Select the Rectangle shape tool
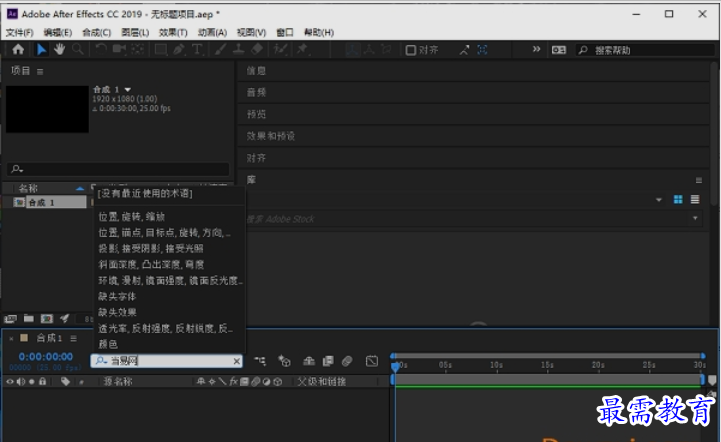Viewport: 721px width, 442px height. point(161,49)
